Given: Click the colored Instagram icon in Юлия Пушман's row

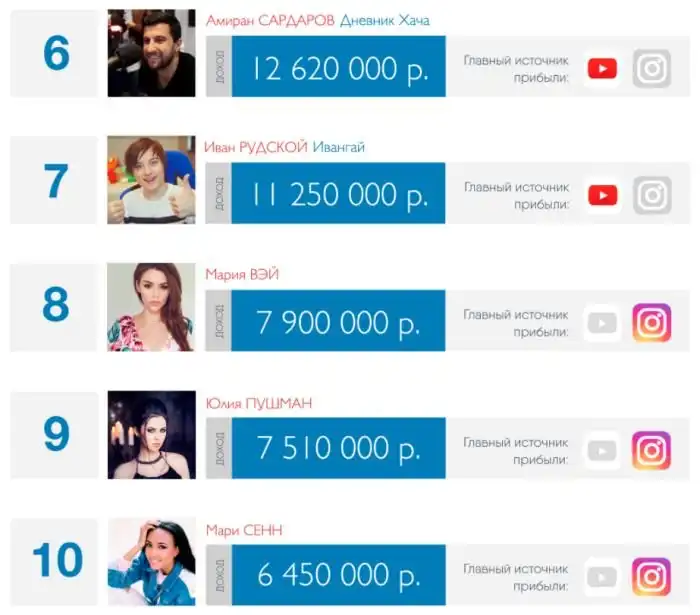Looking at the screenshot, I should [652, 450].
